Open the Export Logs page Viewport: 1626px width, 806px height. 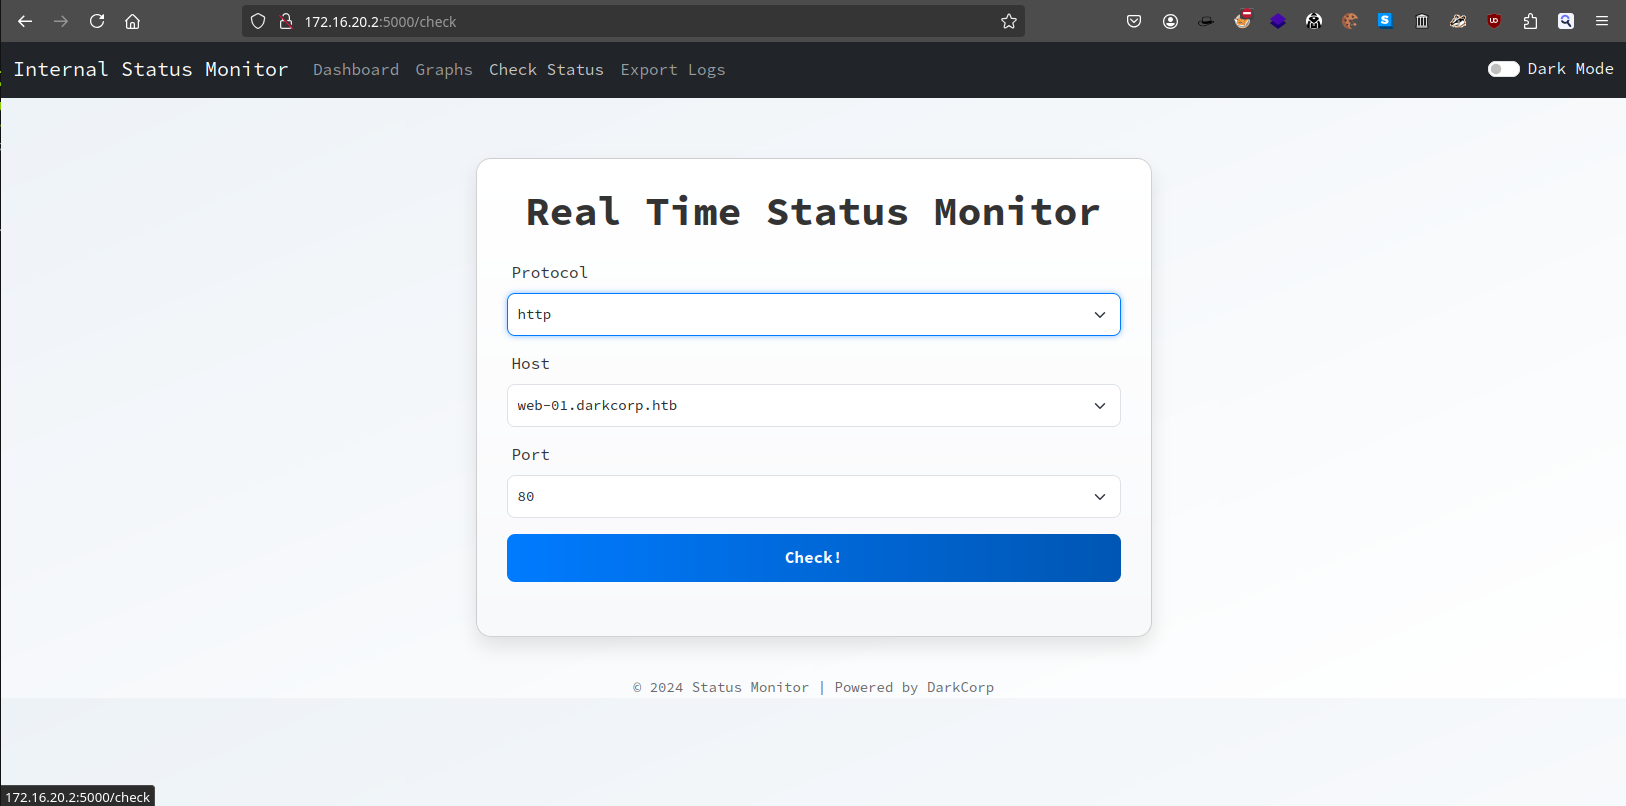(x=672, y=70)
